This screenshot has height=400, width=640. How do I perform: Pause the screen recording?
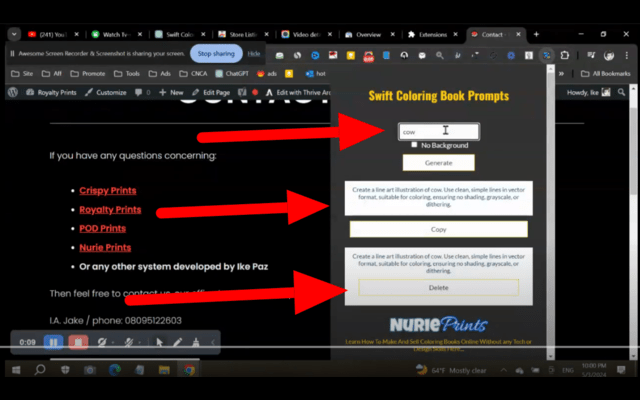pyautogui.click(x=53, y=342)
